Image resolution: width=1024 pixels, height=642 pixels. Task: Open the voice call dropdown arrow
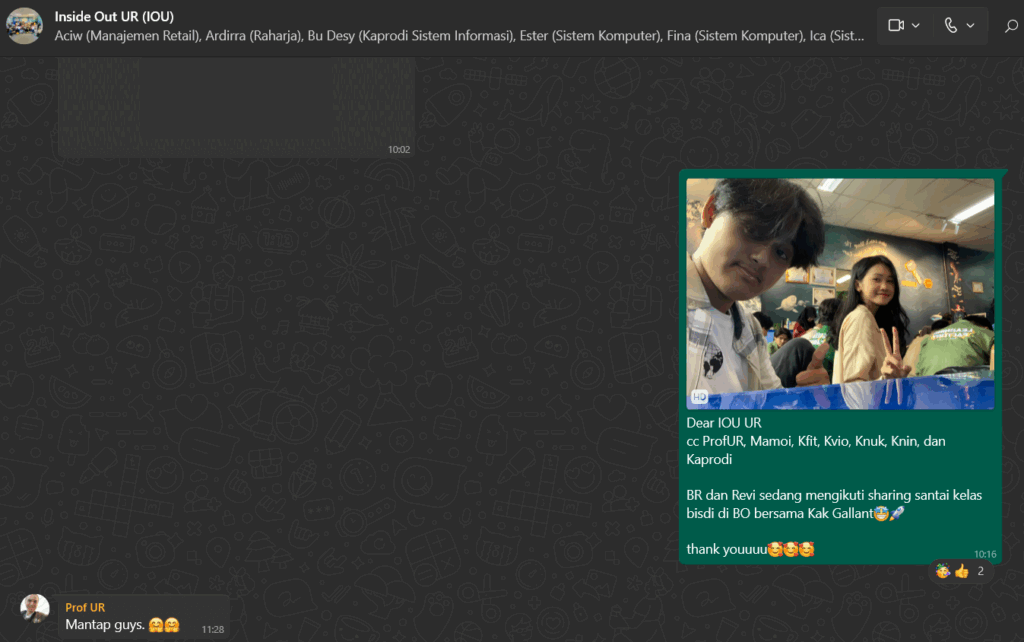970,25
